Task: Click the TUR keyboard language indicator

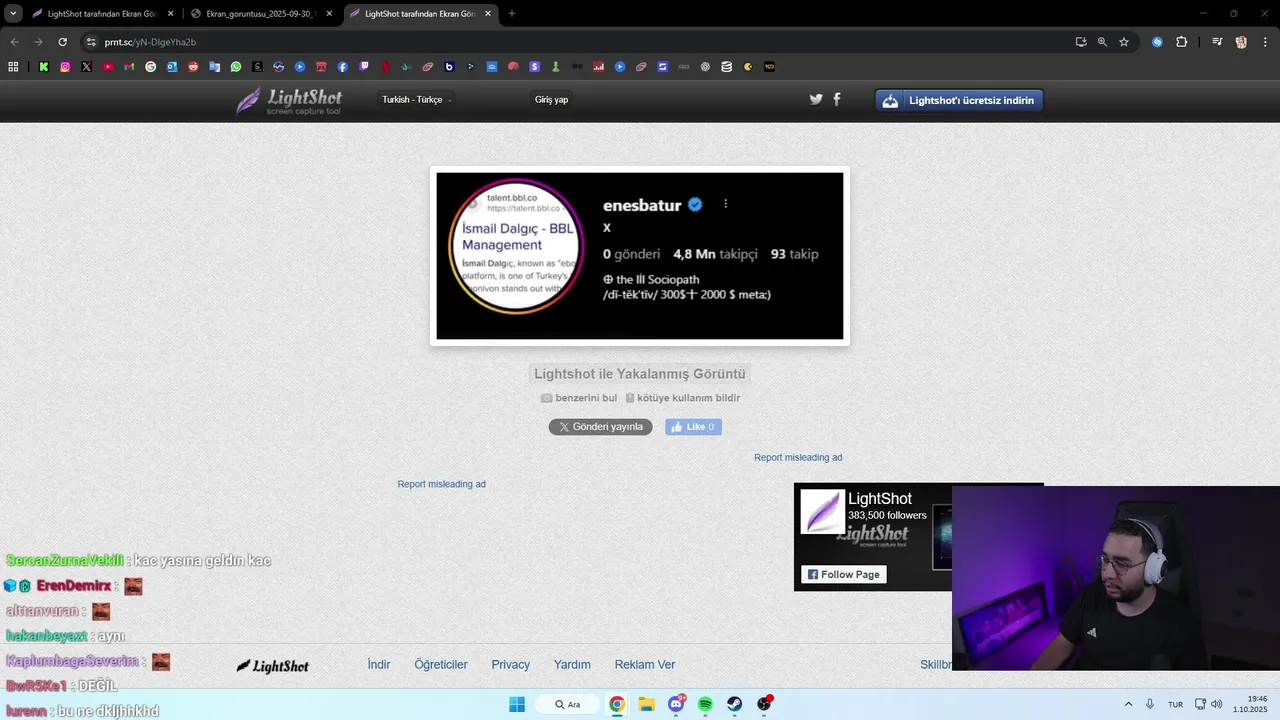Action: point(1176,704)
